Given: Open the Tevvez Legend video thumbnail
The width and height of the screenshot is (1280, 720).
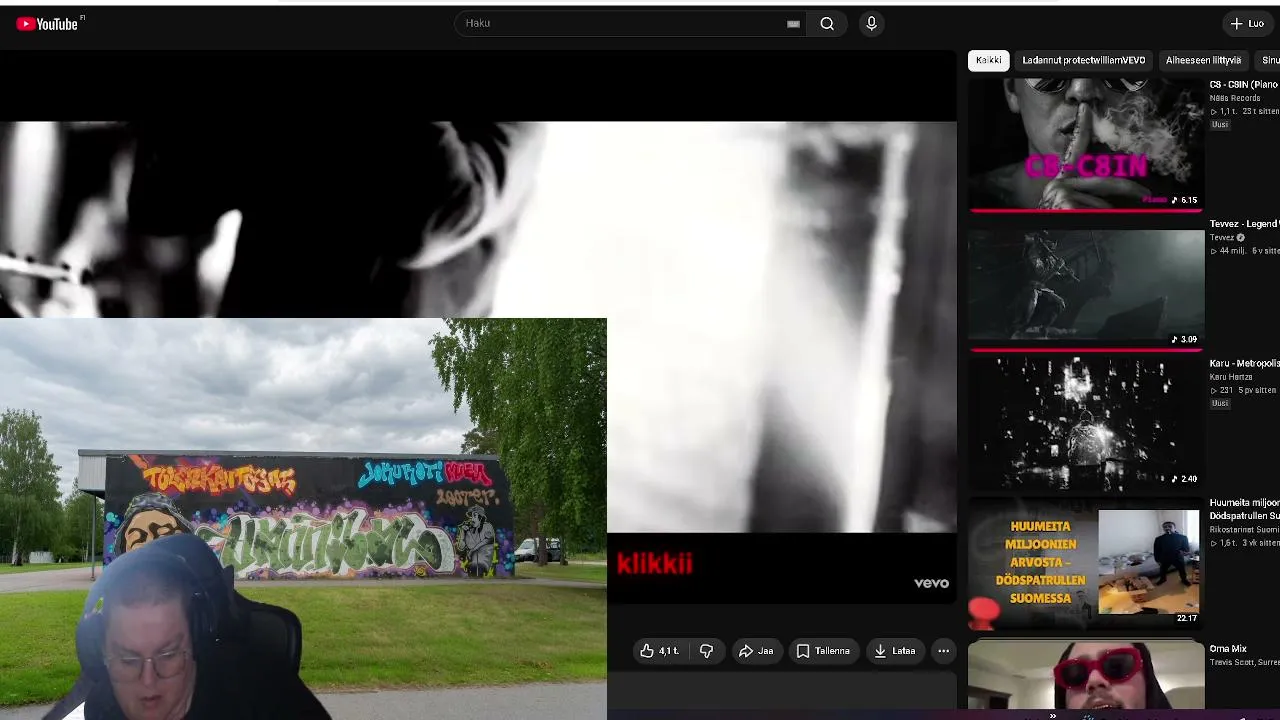Looking at the screenshot, I should 1086,286.
